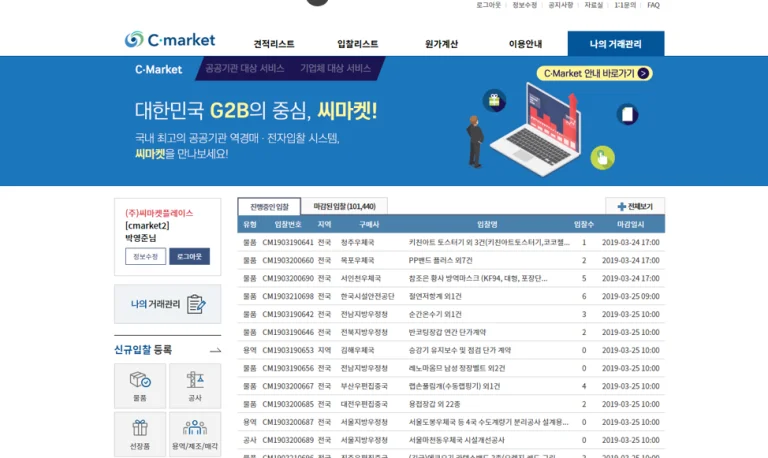Open bid CM1903200690 서인천우체국

pos(451,278)
